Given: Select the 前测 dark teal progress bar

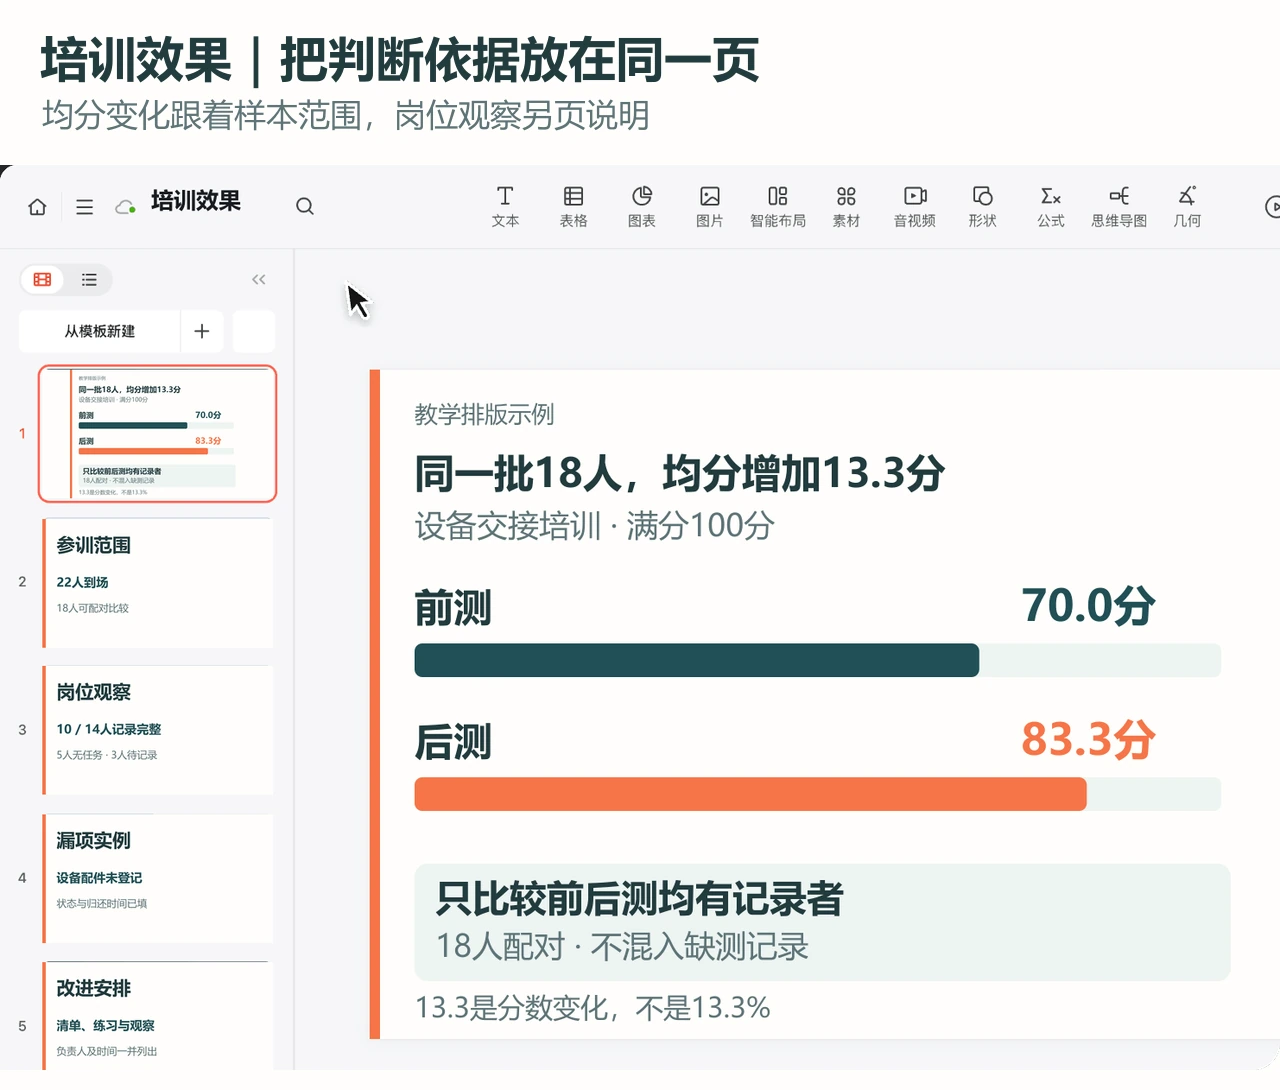Looking at the screenshot, I should point(697,660).
